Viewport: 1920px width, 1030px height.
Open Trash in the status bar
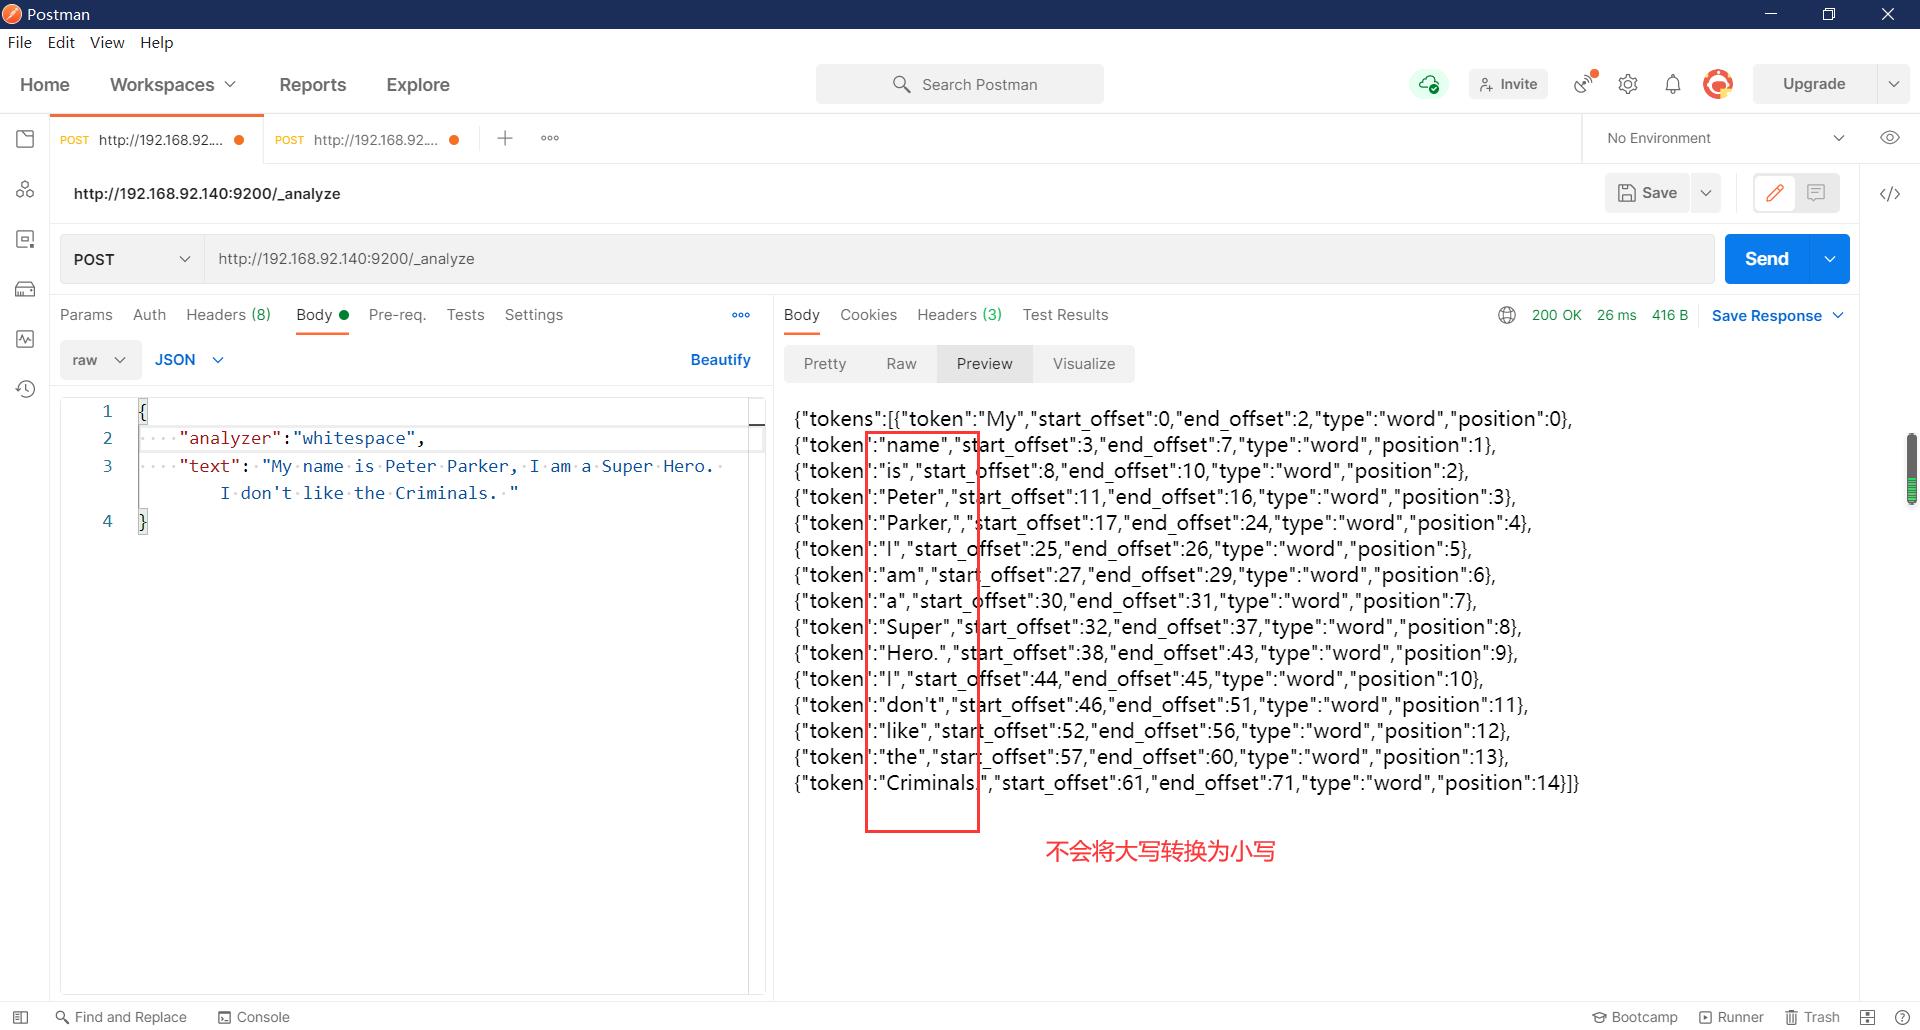[x=1813, y=1017]
